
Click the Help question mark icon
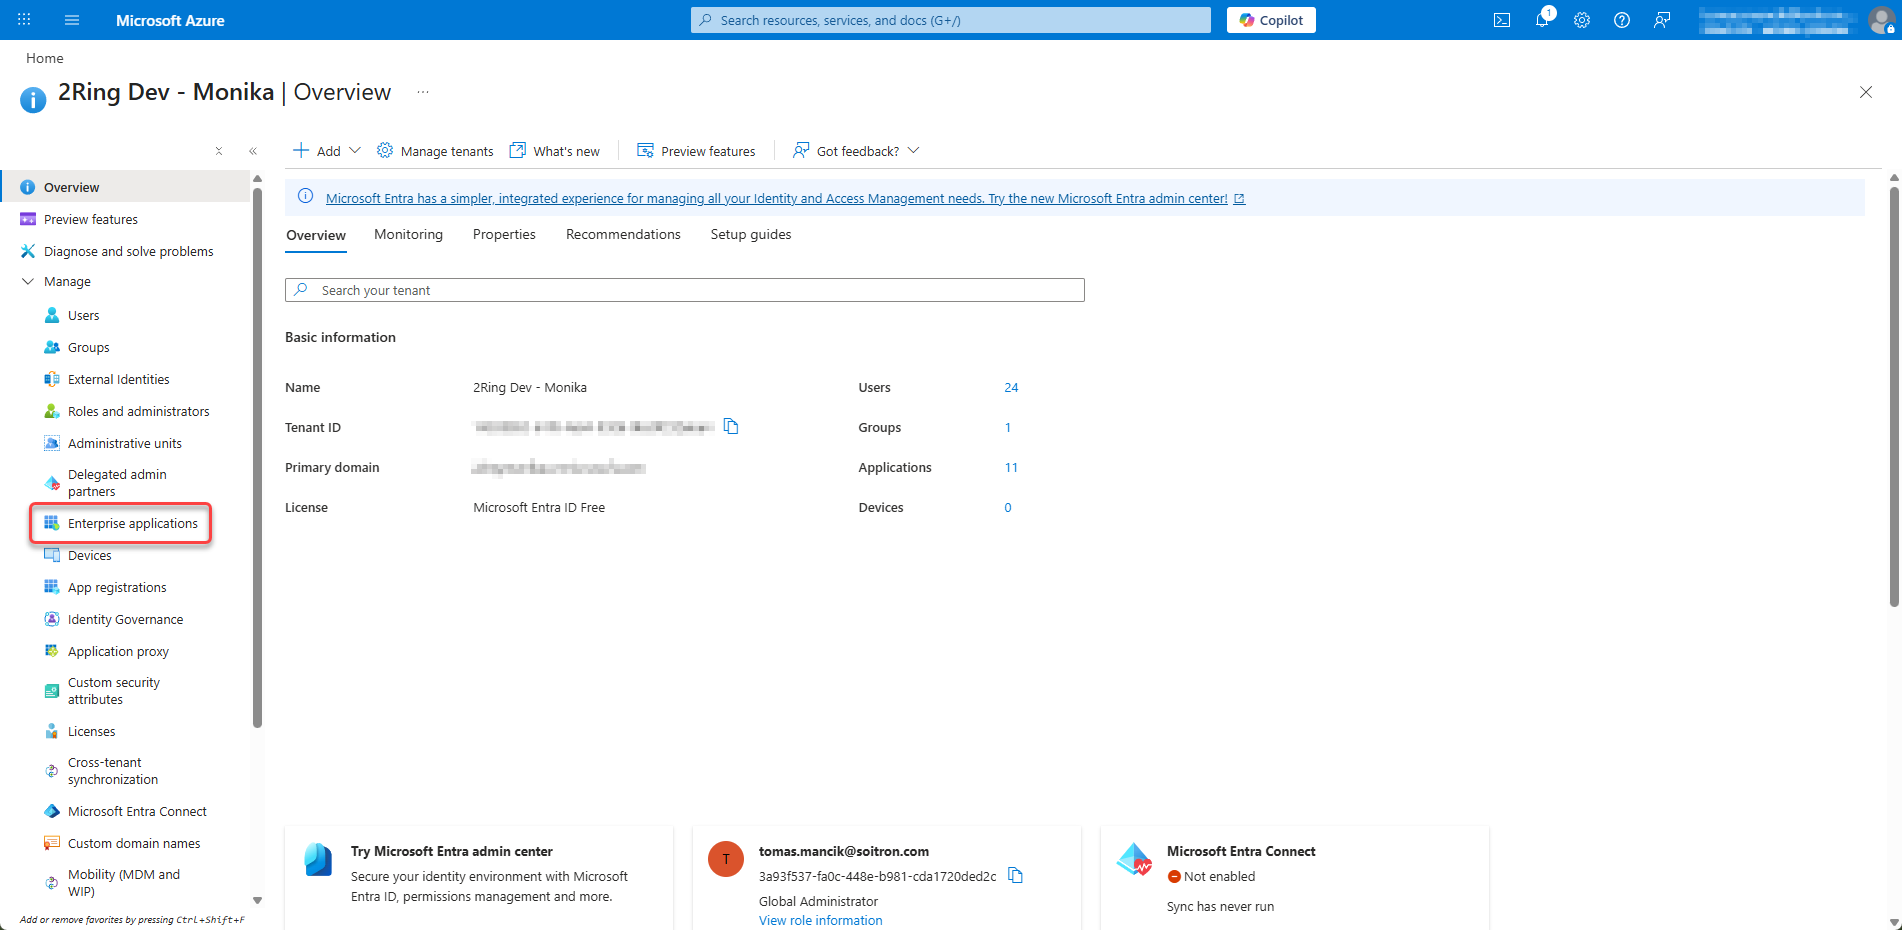(1621, 20)
